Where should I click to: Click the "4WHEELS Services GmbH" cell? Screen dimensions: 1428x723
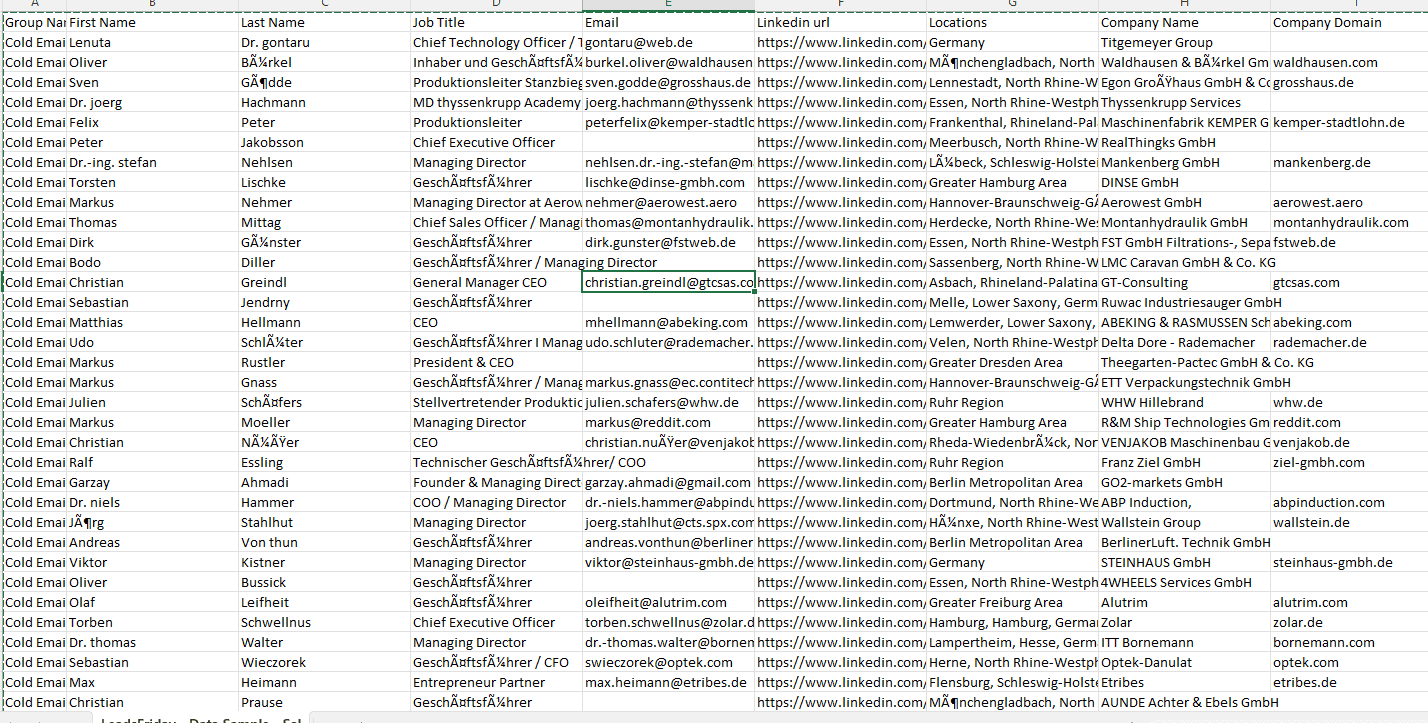pyautogui.click(x=1184, y=582)
